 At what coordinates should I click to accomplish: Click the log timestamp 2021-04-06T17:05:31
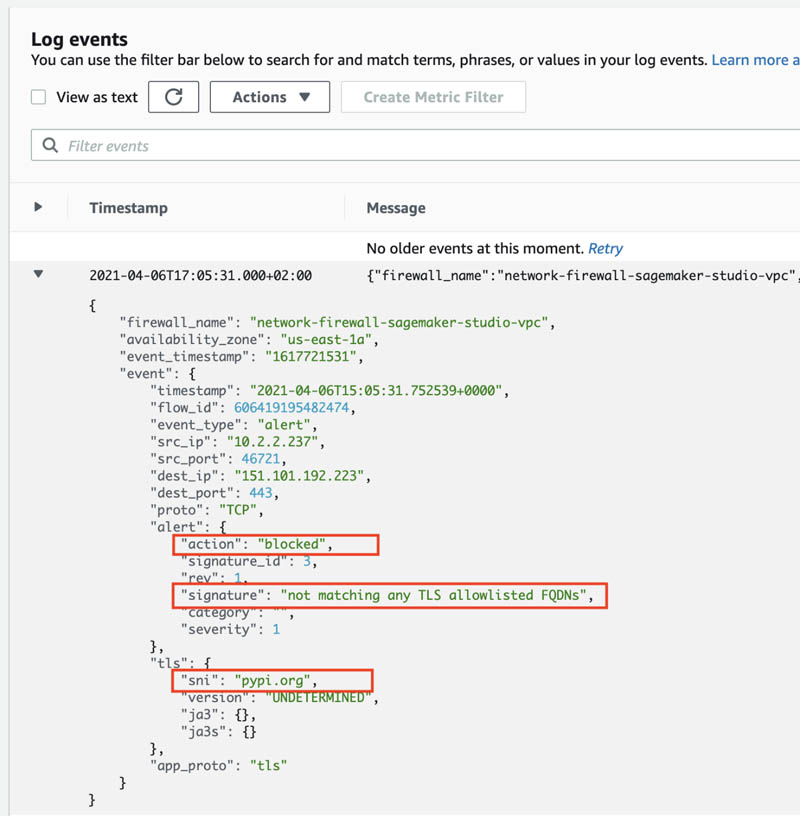(x=200, y=275)
